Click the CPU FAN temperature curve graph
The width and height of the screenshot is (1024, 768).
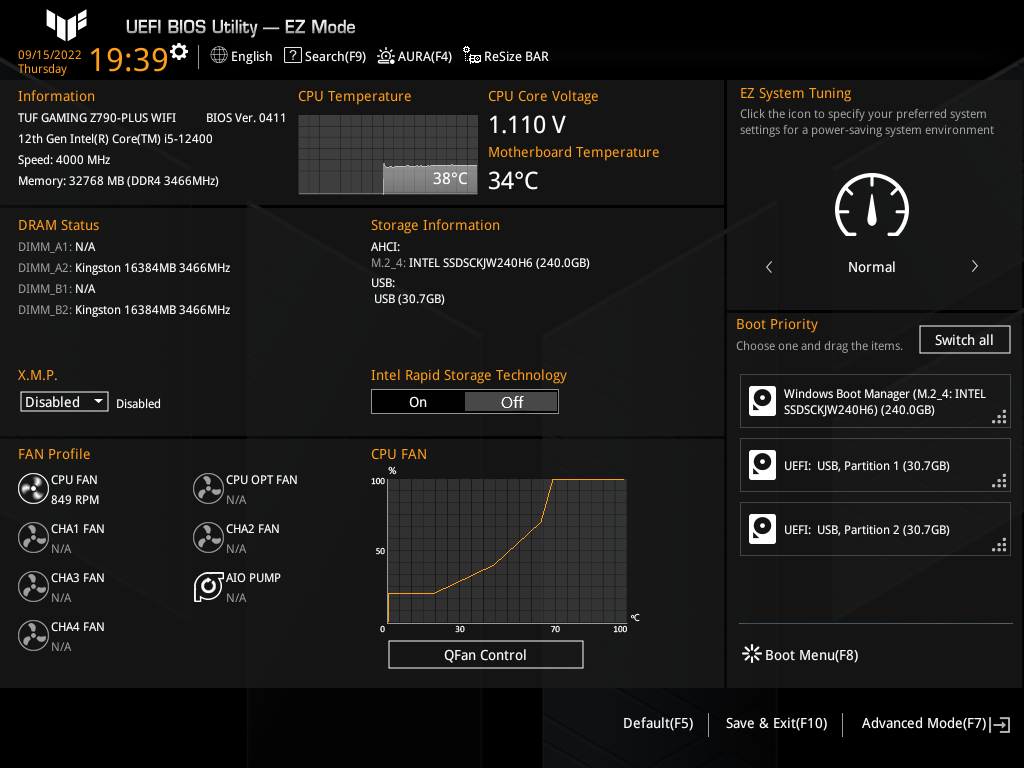[505, 550]
